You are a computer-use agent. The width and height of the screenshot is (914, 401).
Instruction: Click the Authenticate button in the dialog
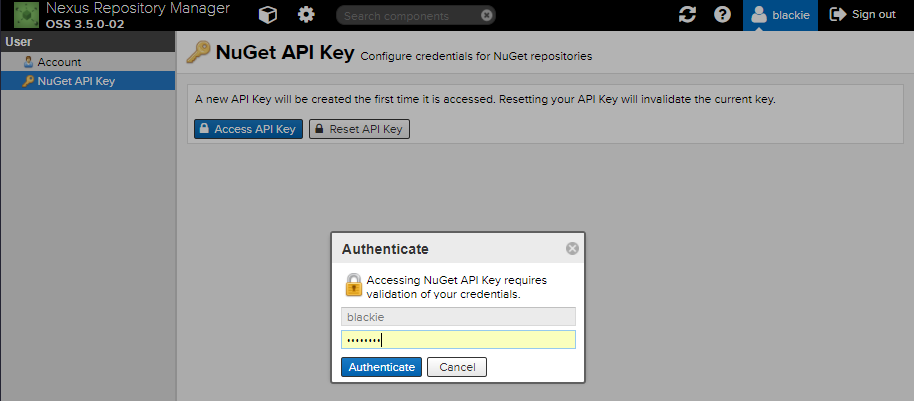[381, 367]
